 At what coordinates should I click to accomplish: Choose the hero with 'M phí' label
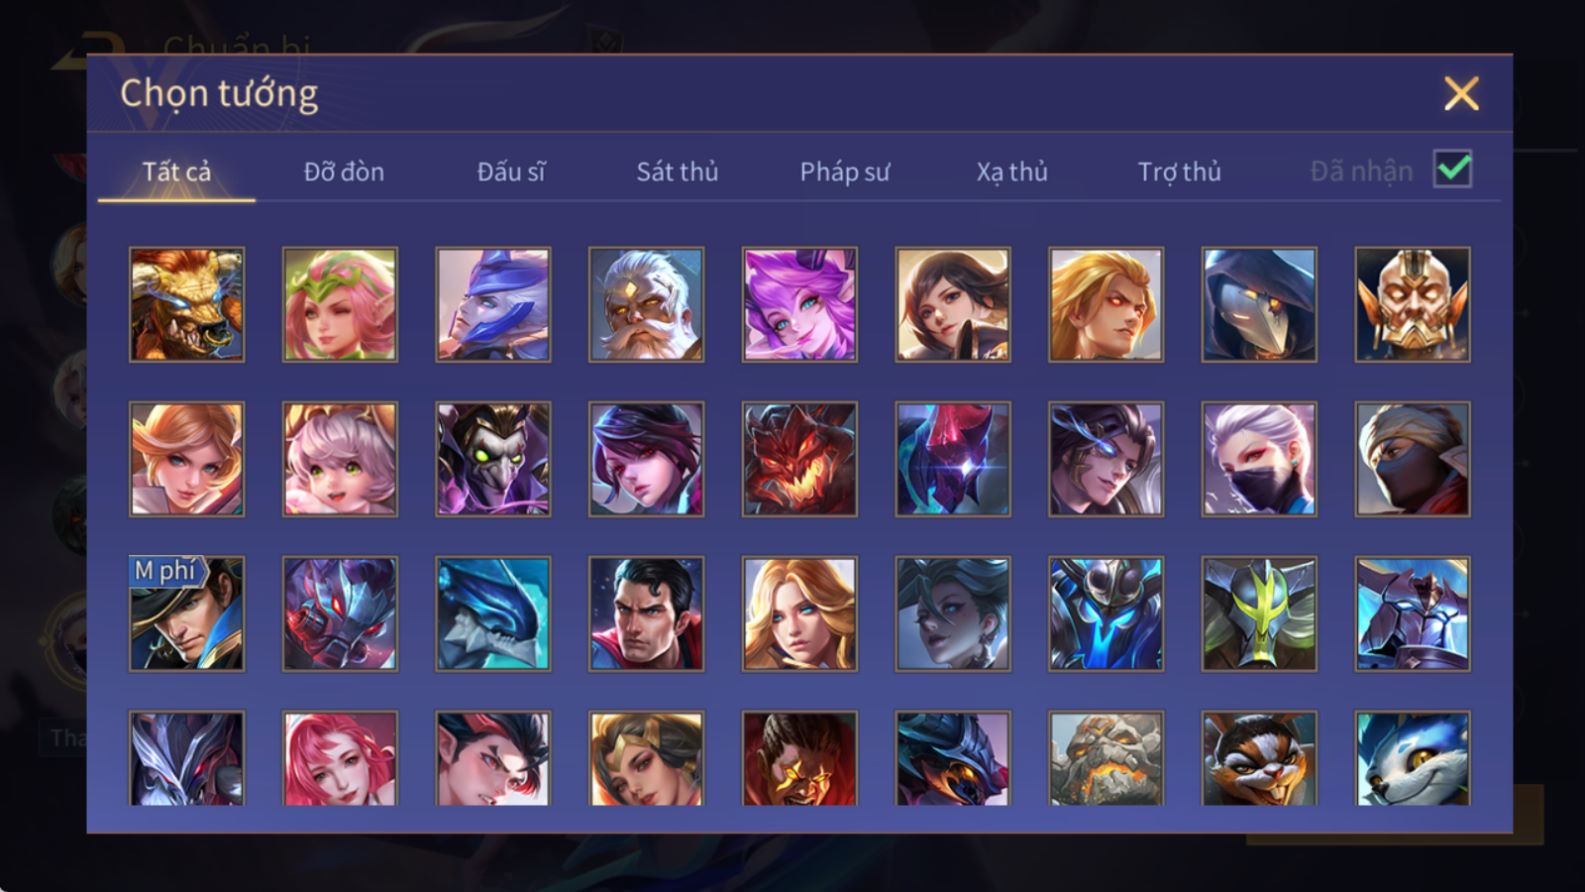(x=187, y=614)
